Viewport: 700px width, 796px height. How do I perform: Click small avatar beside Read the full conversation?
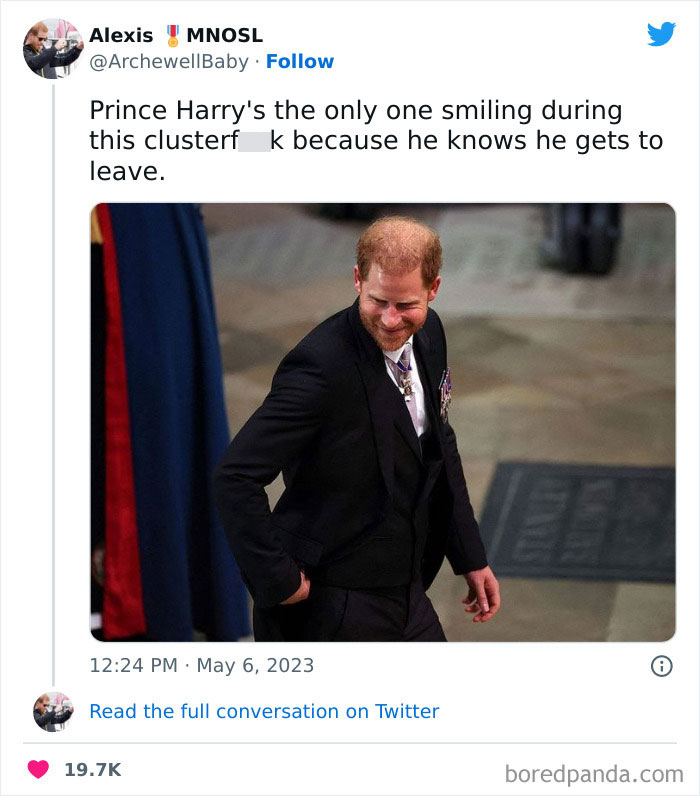pos(53,711)
